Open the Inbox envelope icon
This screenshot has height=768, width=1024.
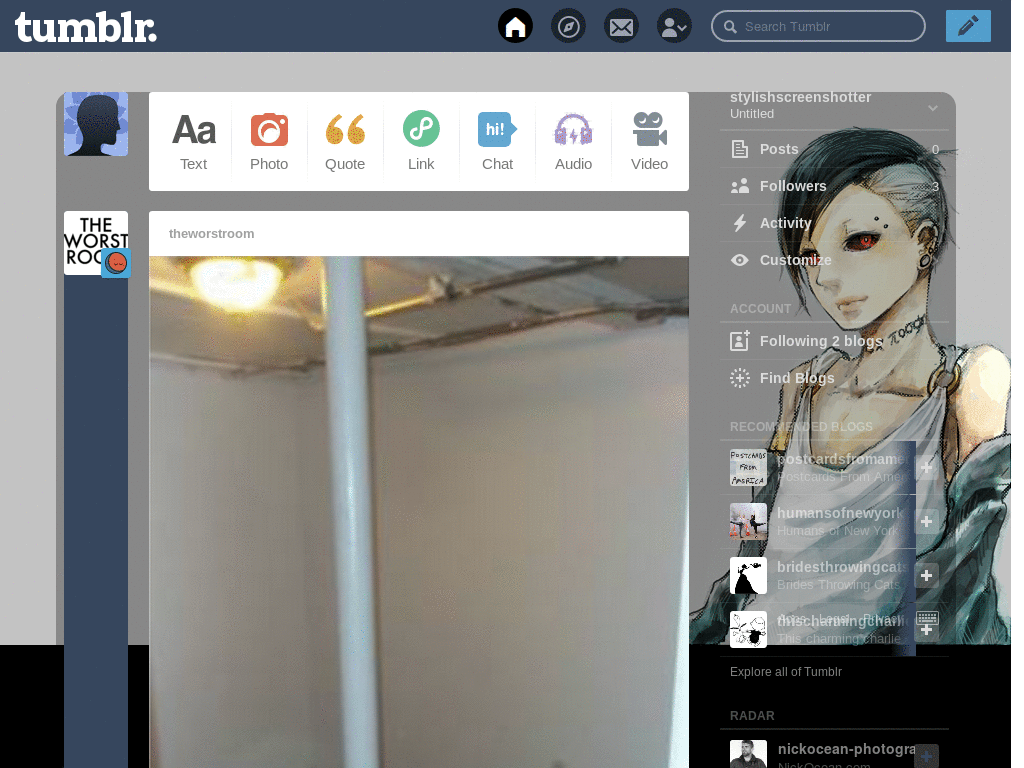pos(621,27)
